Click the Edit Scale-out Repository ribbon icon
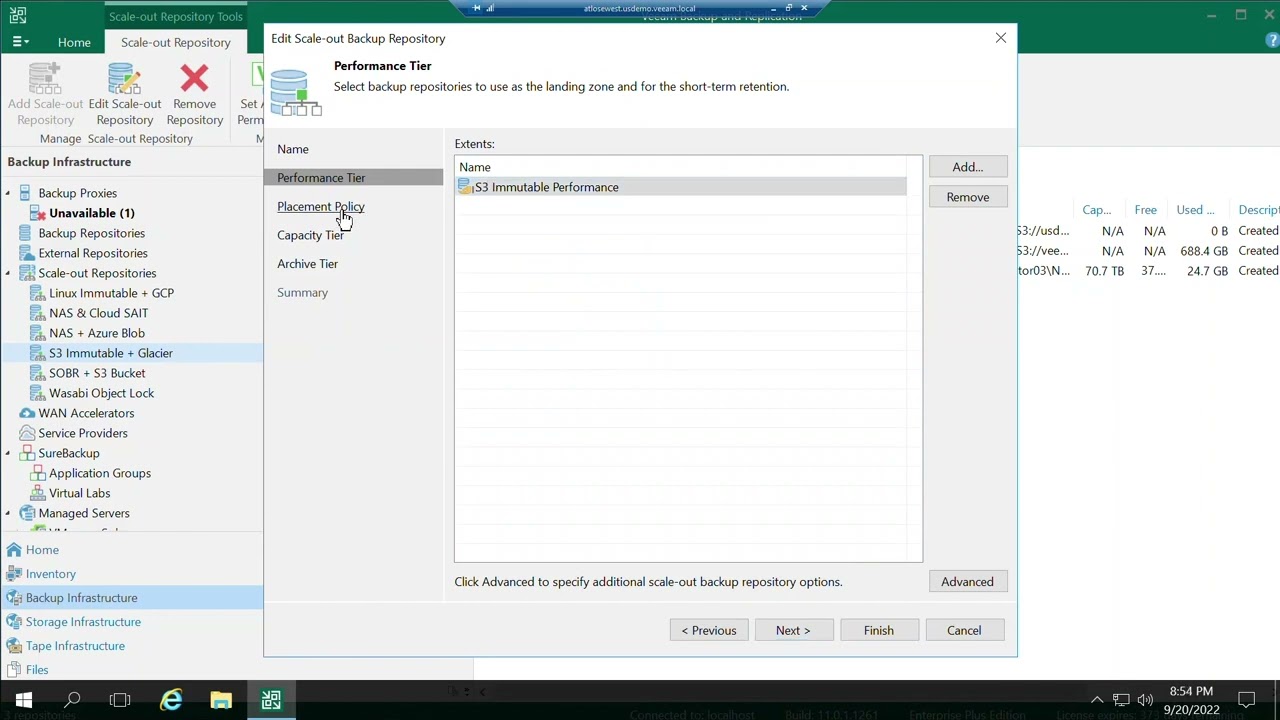 (x=124, y=78)
